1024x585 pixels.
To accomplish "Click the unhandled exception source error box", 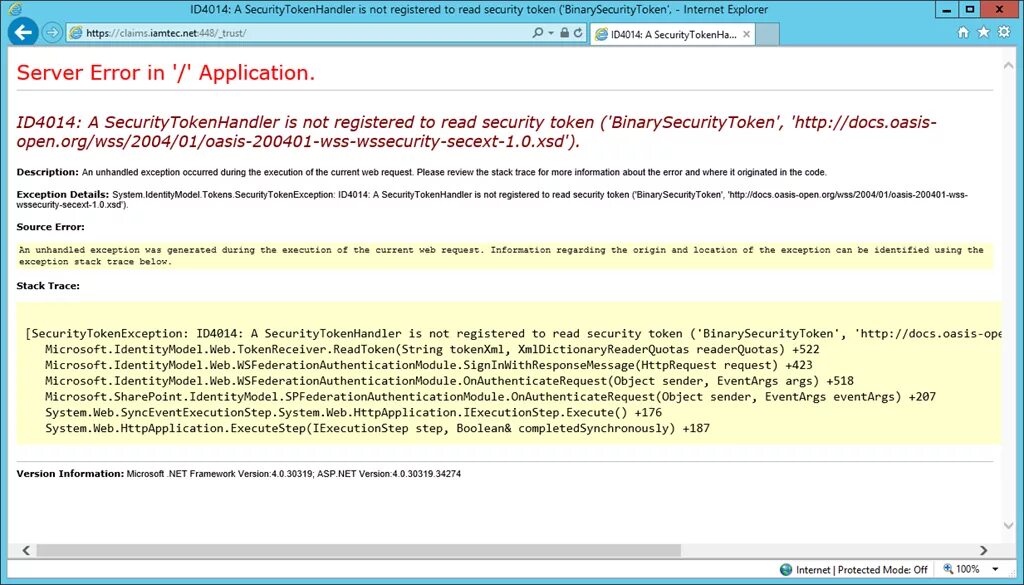I will point(505,256).
